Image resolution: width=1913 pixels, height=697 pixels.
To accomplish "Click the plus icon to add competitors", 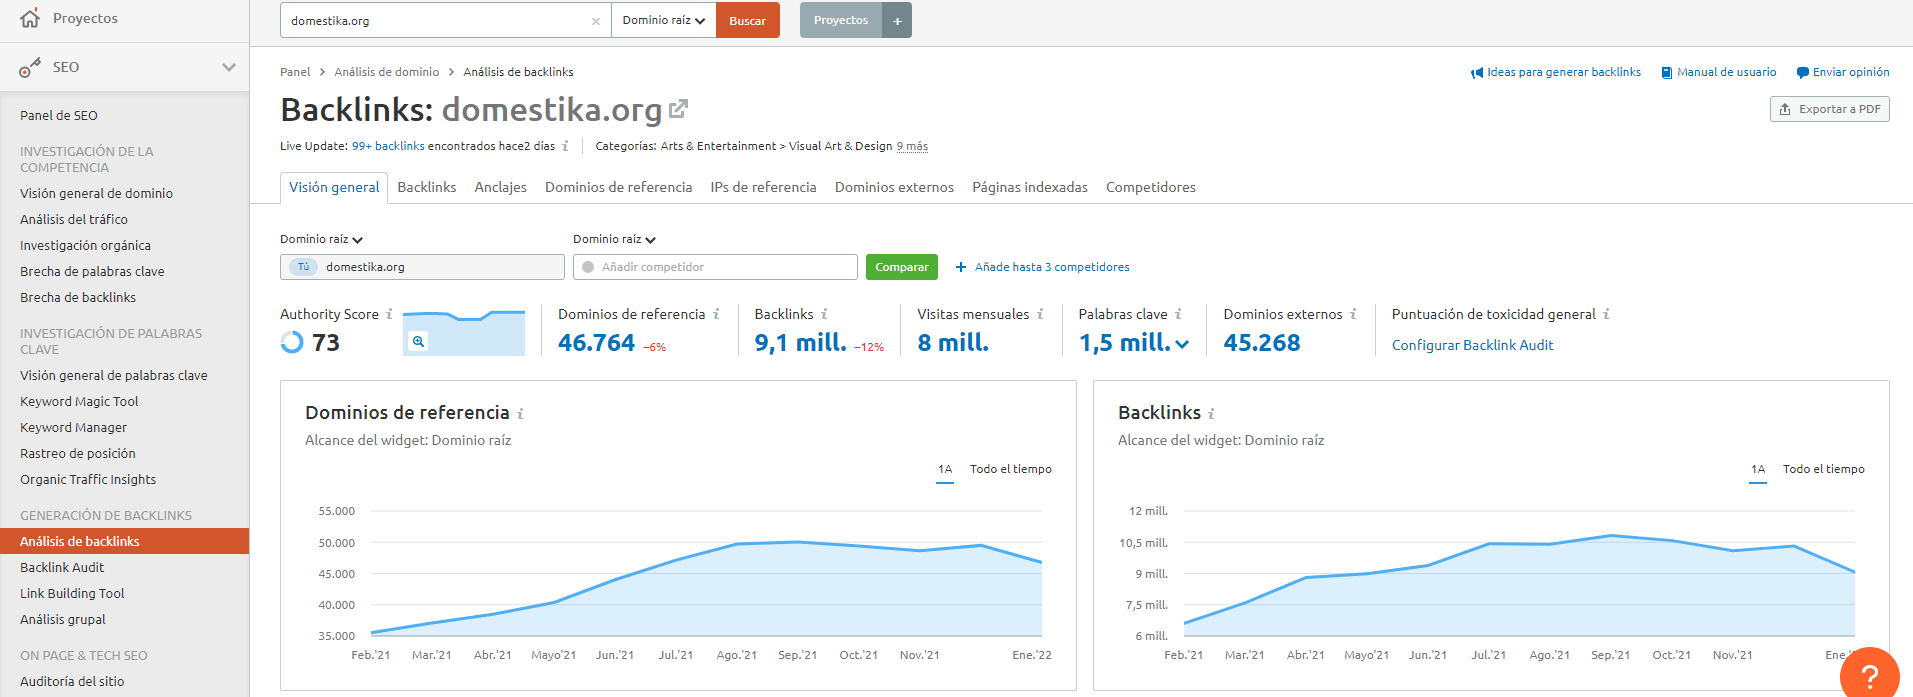I will point(961,267).
